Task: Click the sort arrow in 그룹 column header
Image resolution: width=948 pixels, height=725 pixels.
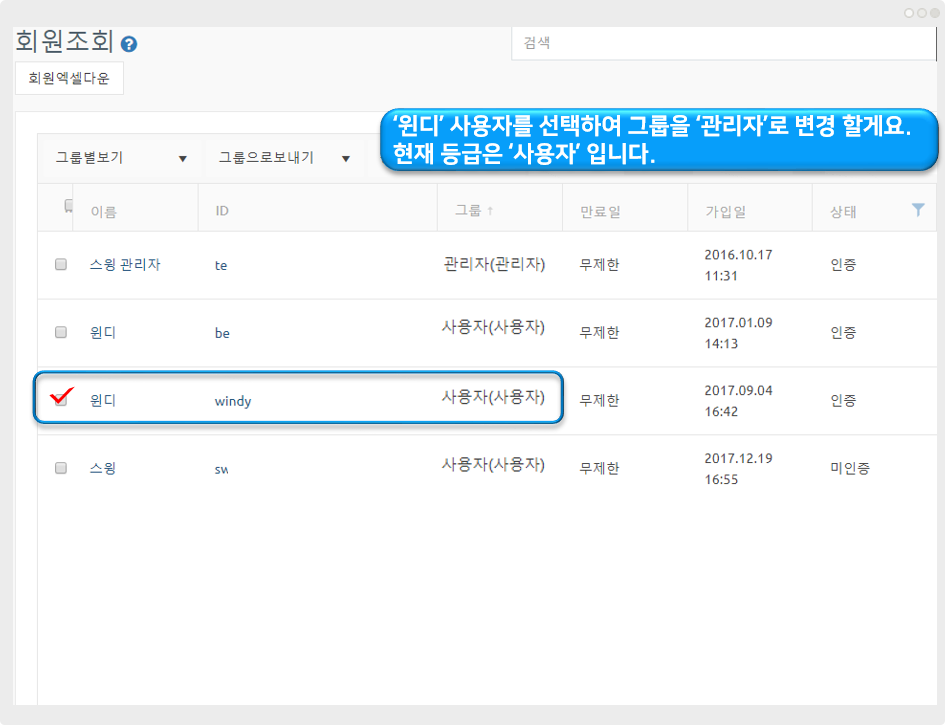Action: tap(490, 211)
